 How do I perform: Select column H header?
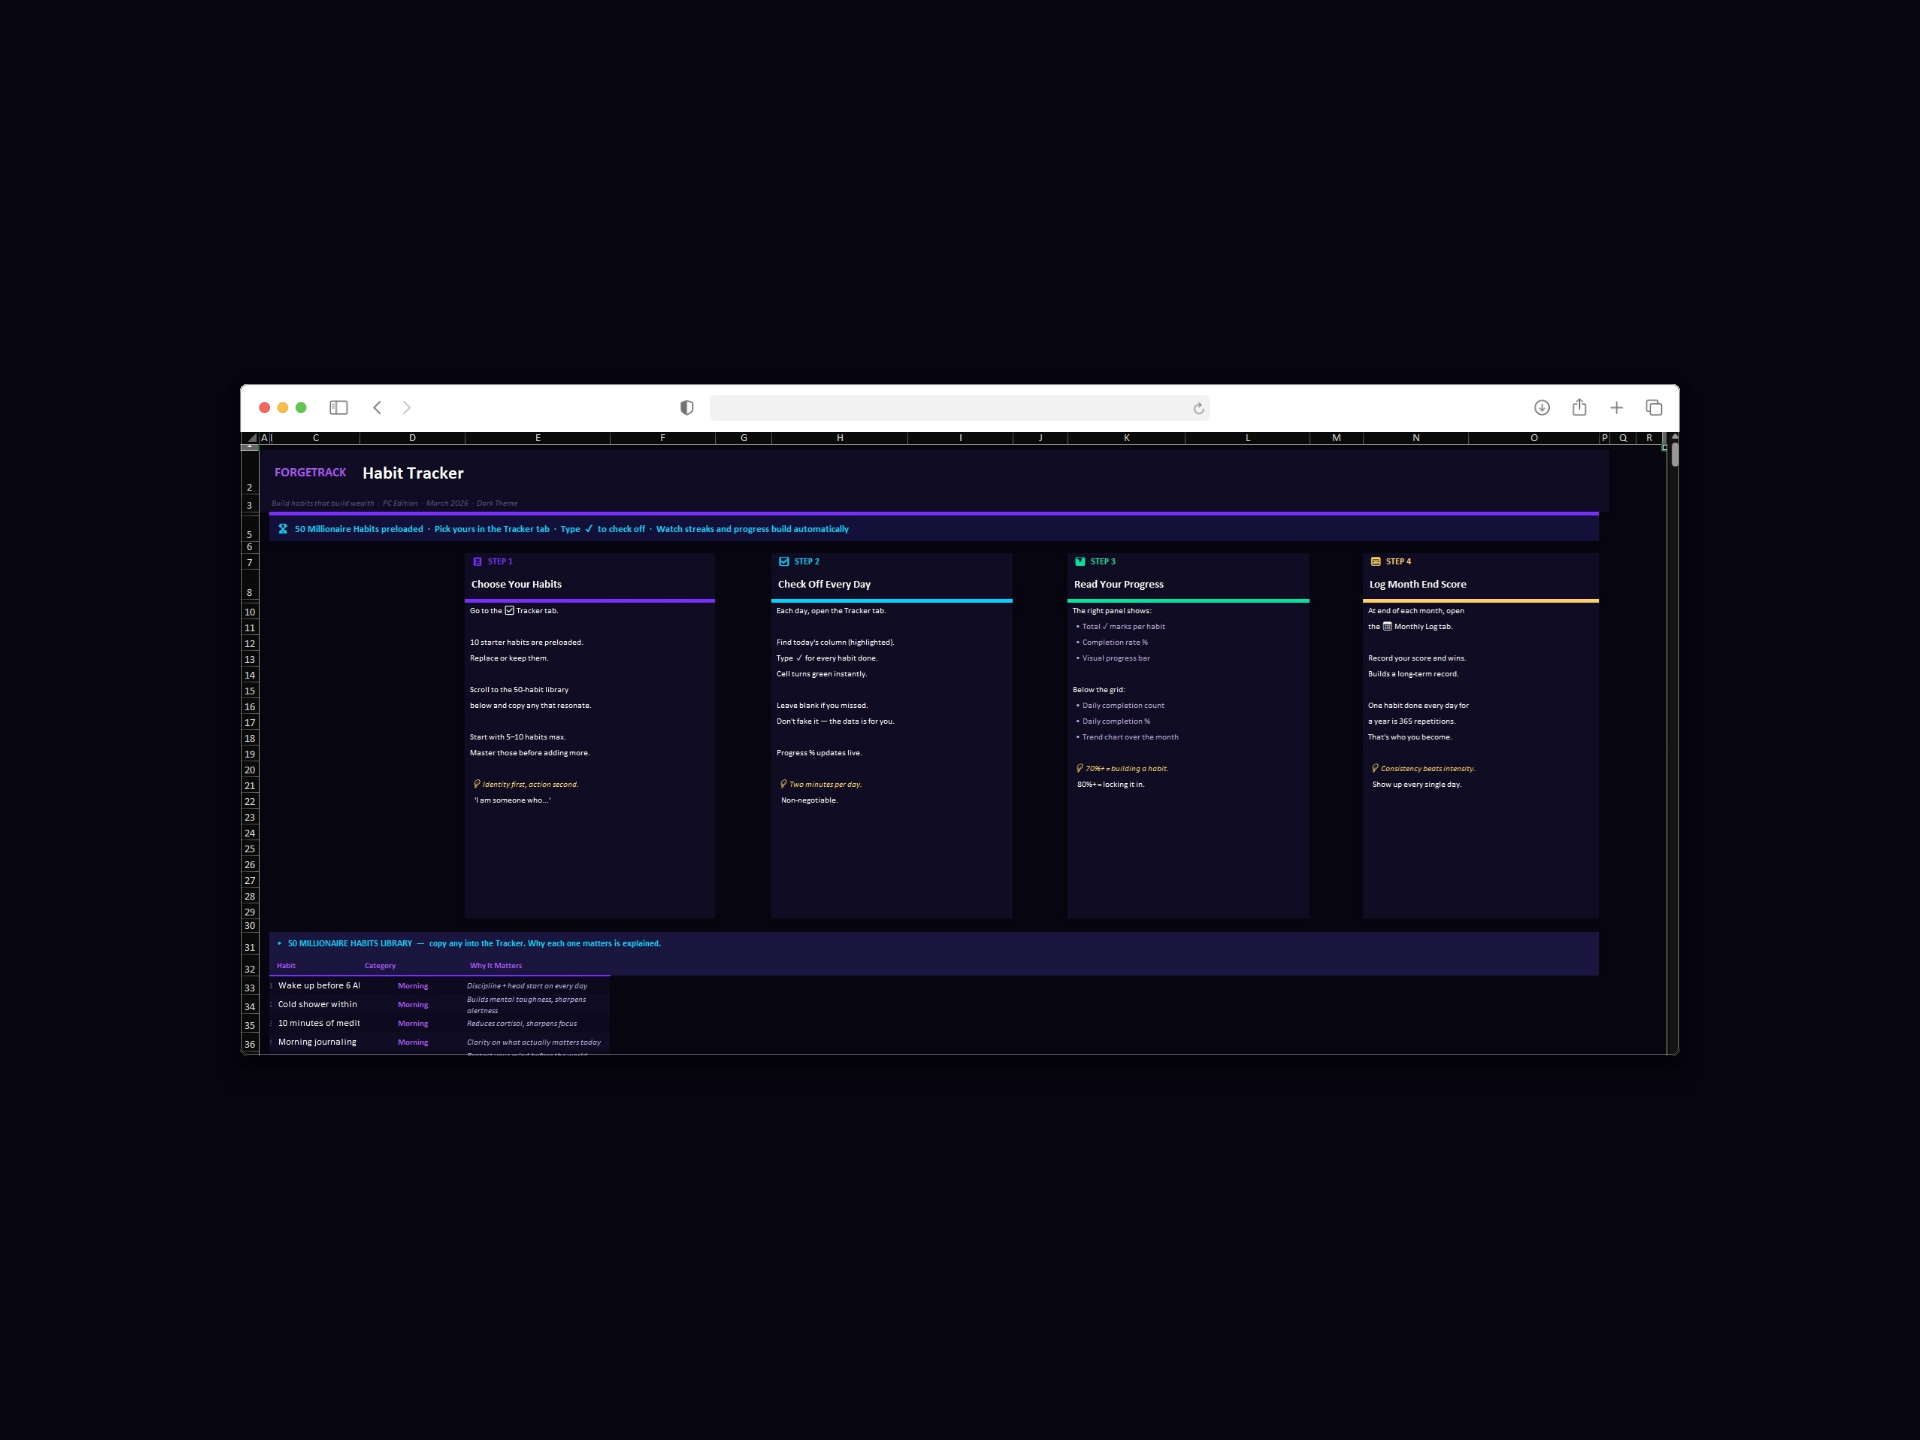pos(839,438)
